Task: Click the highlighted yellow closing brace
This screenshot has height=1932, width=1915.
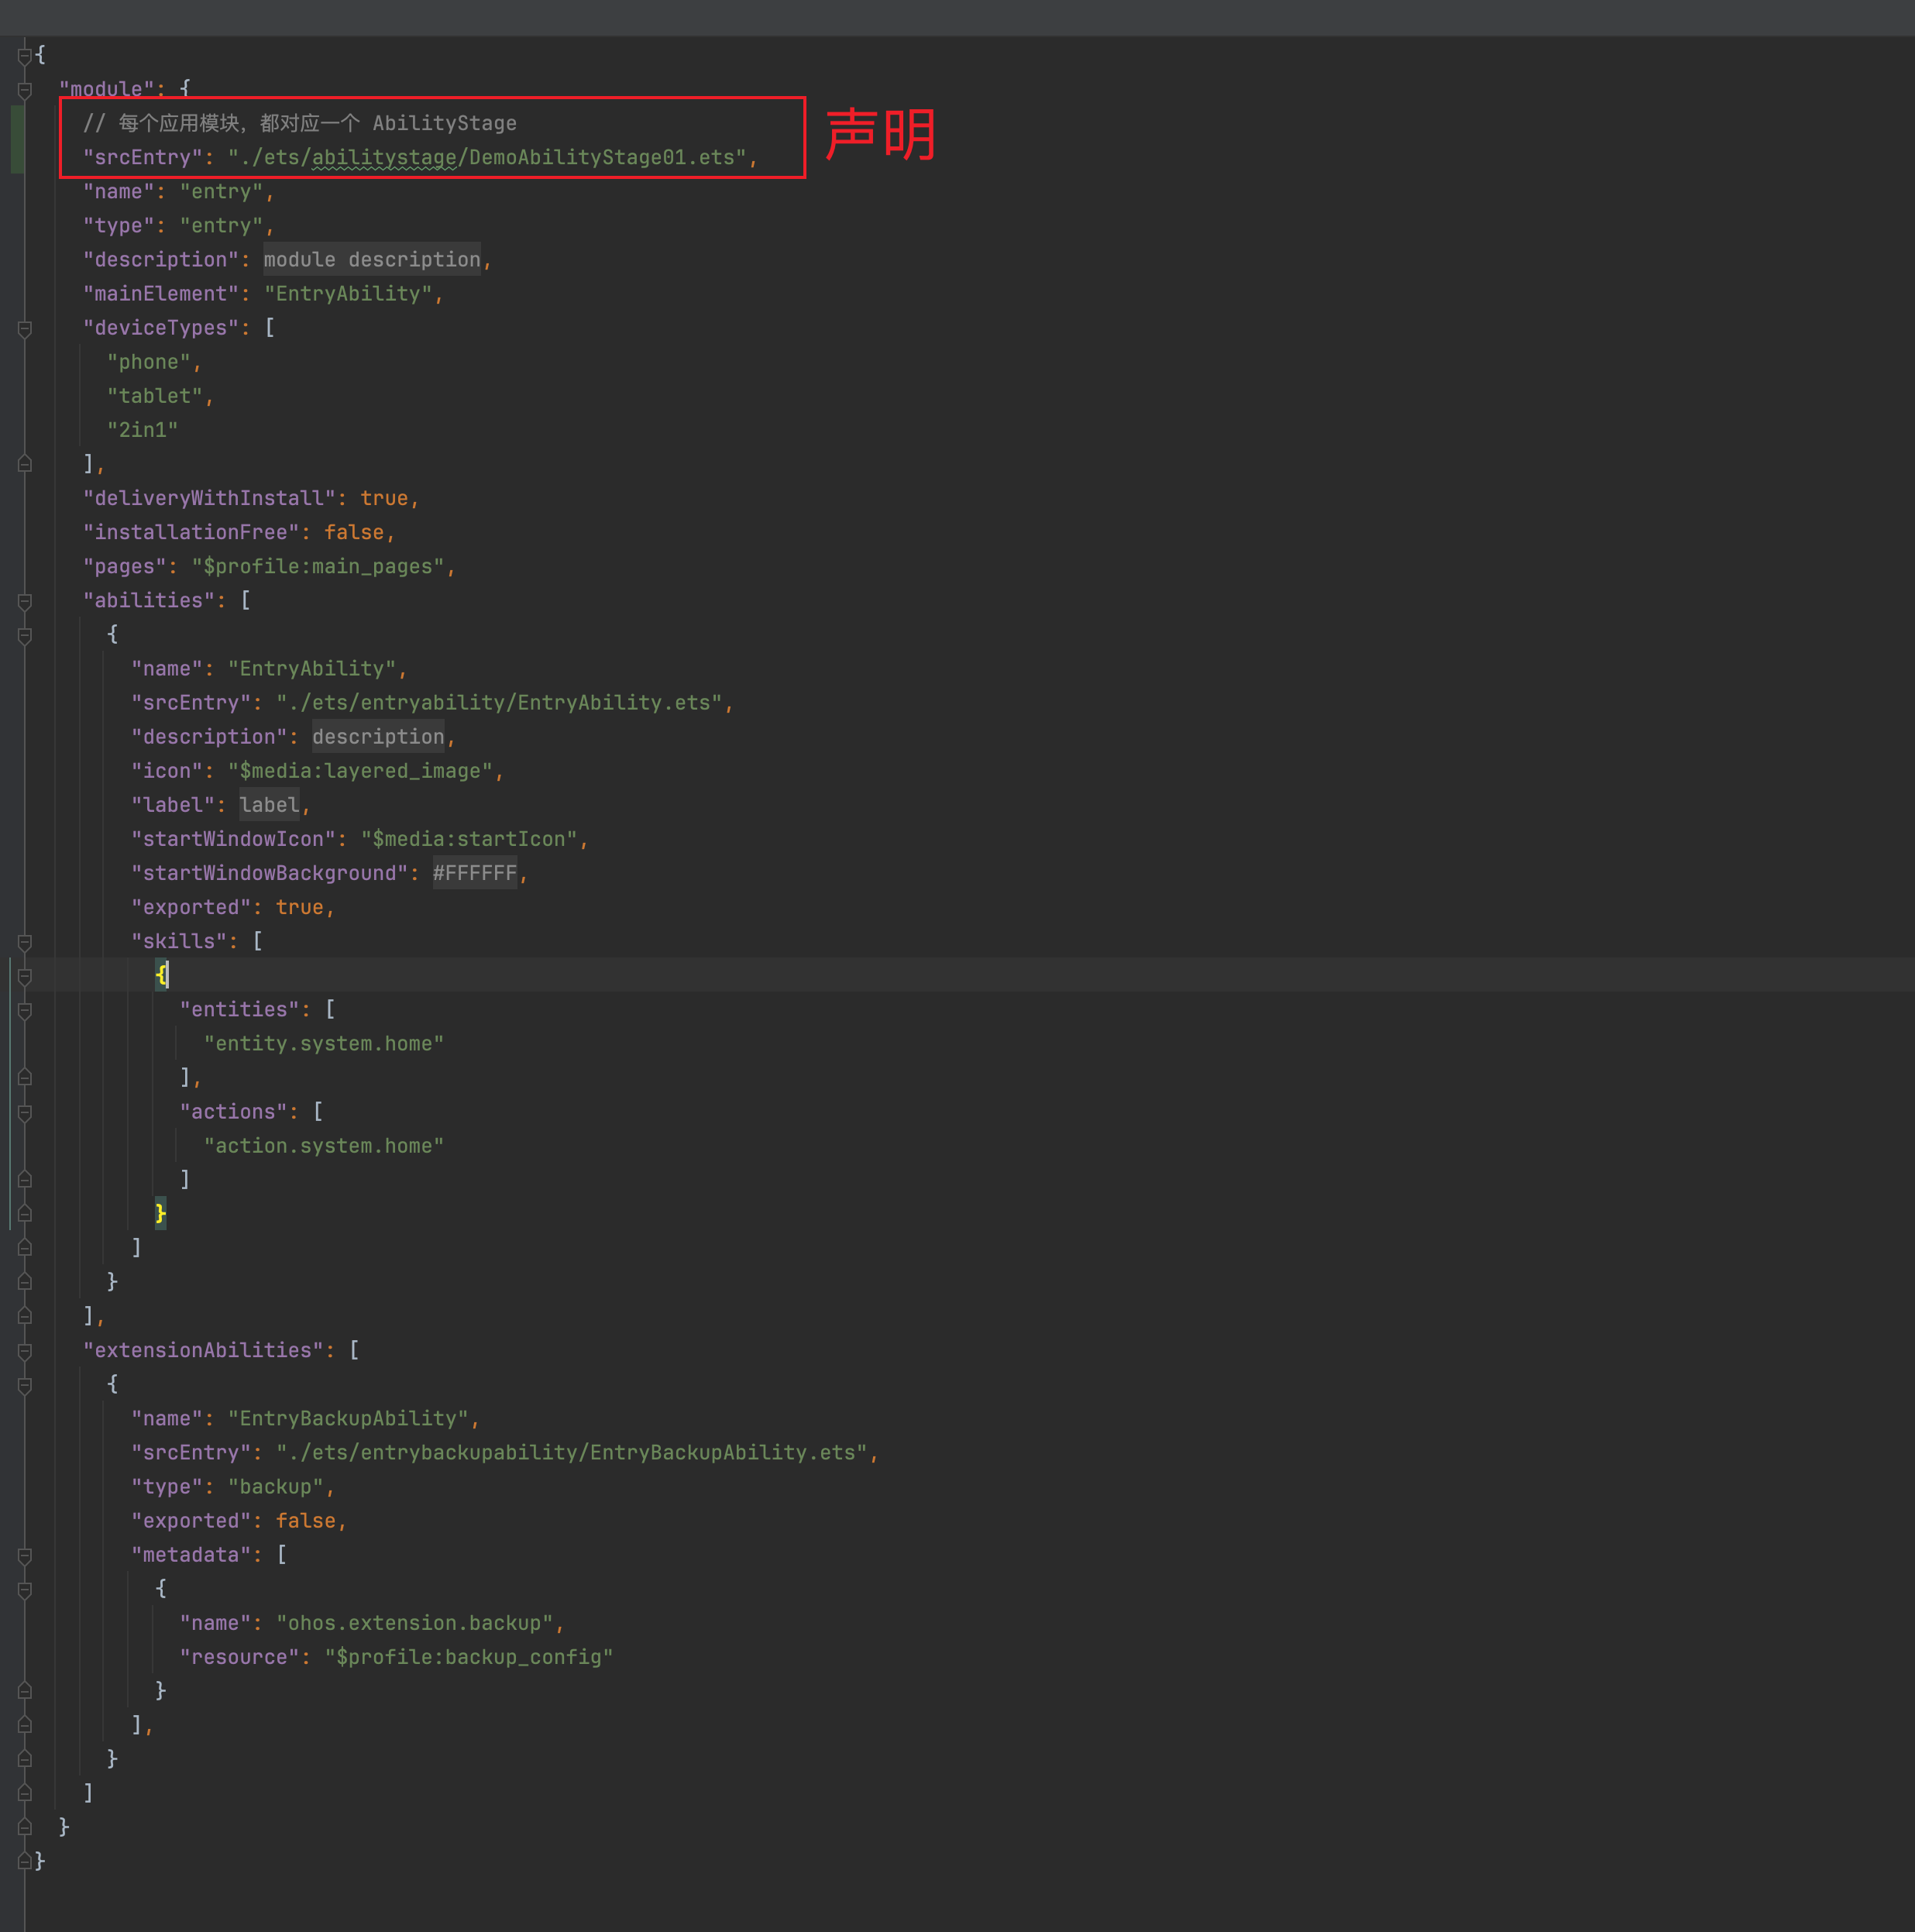Action: [160, 1214]
